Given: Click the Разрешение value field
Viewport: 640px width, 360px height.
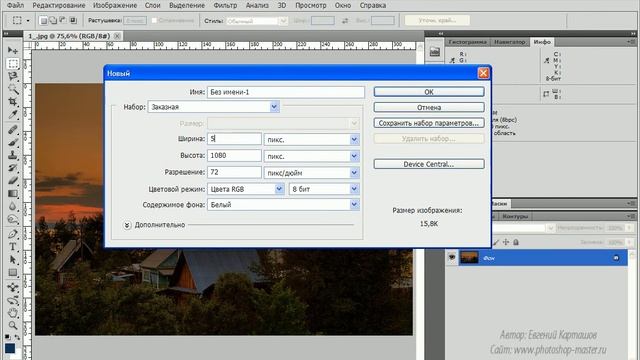Looking at the screenshot, I should pos(234,172).
